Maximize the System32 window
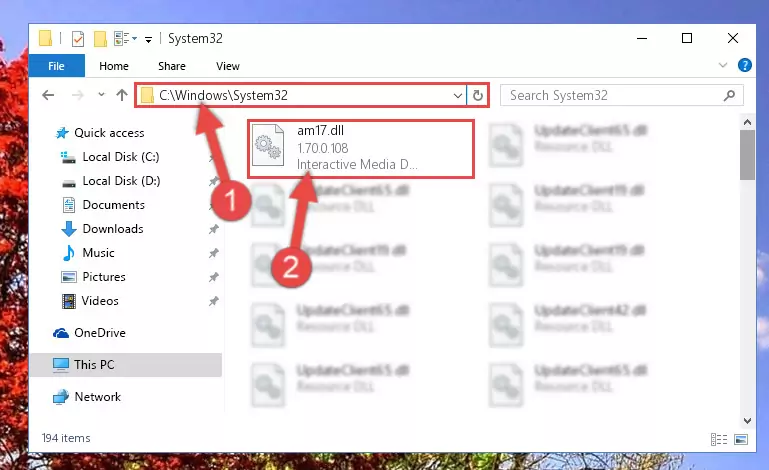The height and width of the screenshot is (470, 769). pyautogui.click(x=687, y=38)
